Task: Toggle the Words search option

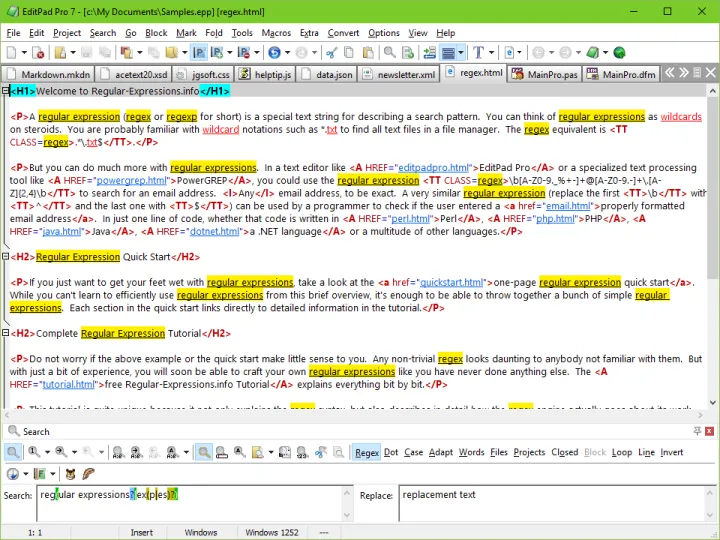Action: 471,452
